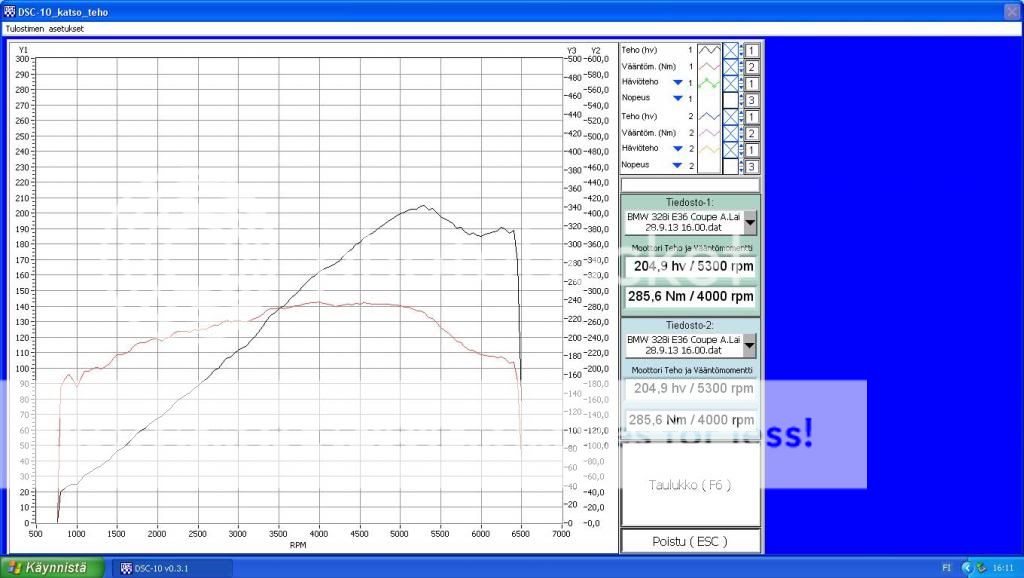The width and height of the screenshot is (1024, 578).
Task: Click the Teho (hv) file 2 line sample
Action: pos(708,116)
